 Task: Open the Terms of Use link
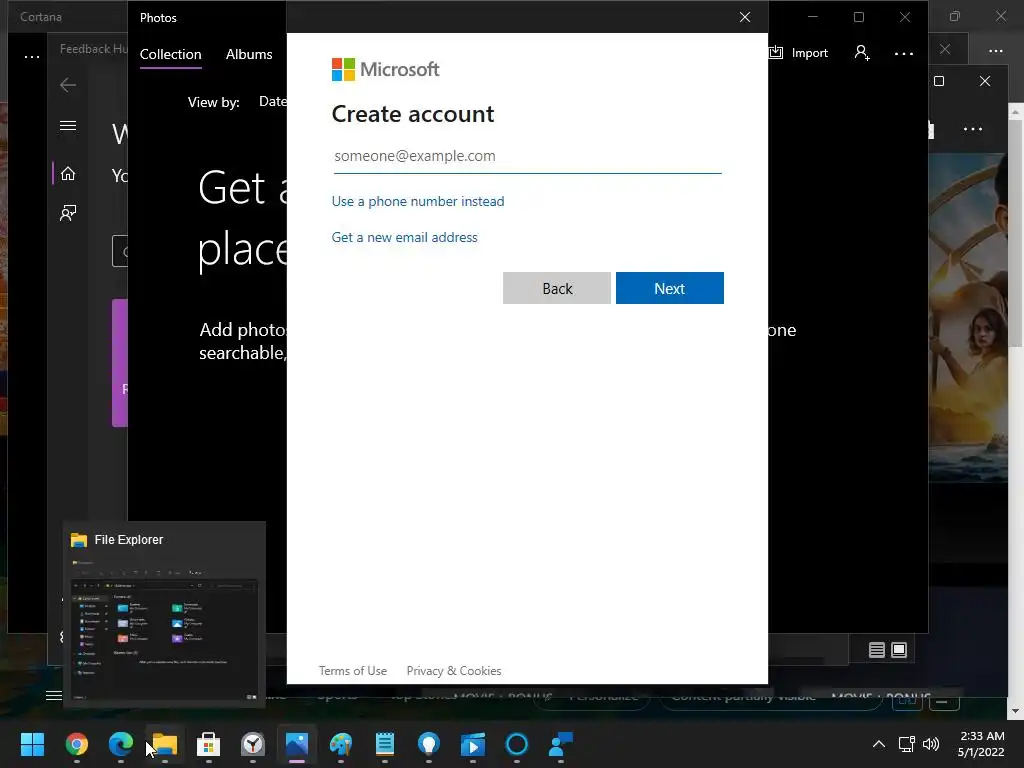click(353, 671)
